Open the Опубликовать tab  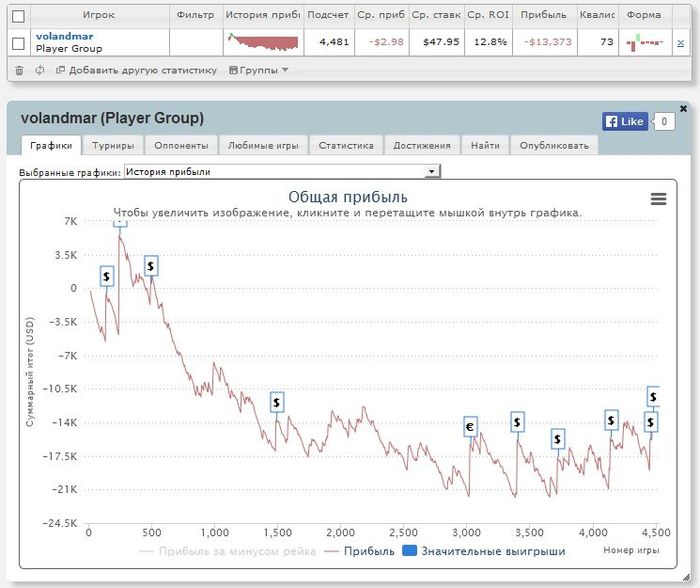point(554,146)
